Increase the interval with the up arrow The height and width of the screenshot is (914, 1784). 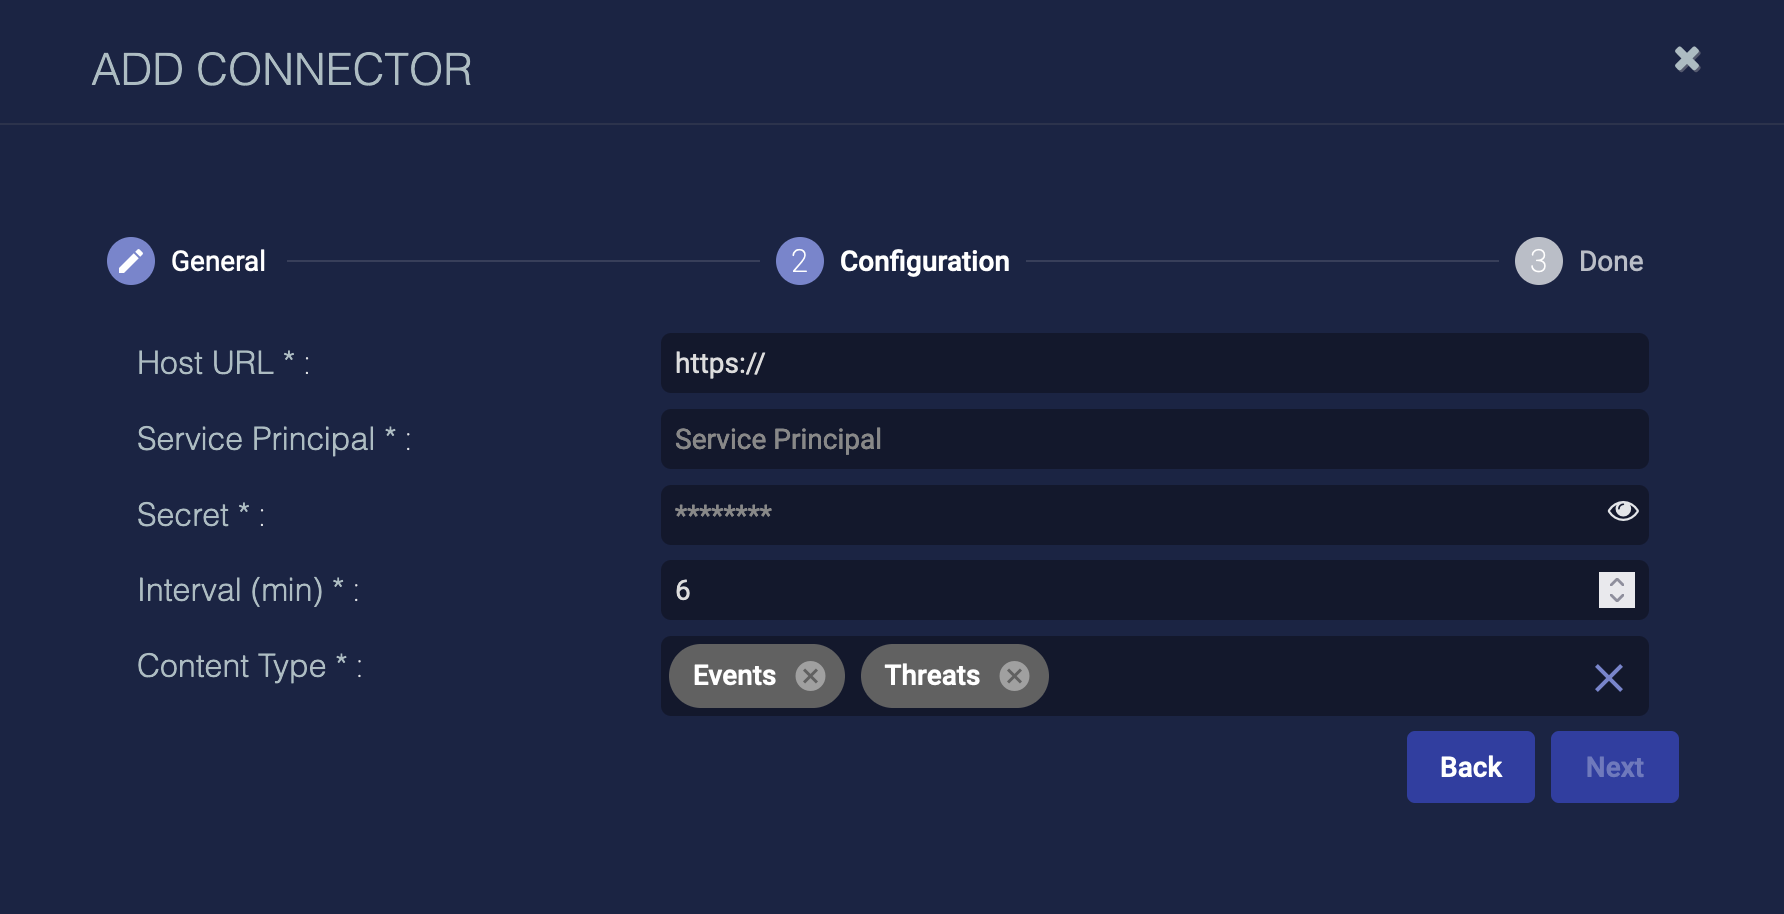[x=1617, y=581]
